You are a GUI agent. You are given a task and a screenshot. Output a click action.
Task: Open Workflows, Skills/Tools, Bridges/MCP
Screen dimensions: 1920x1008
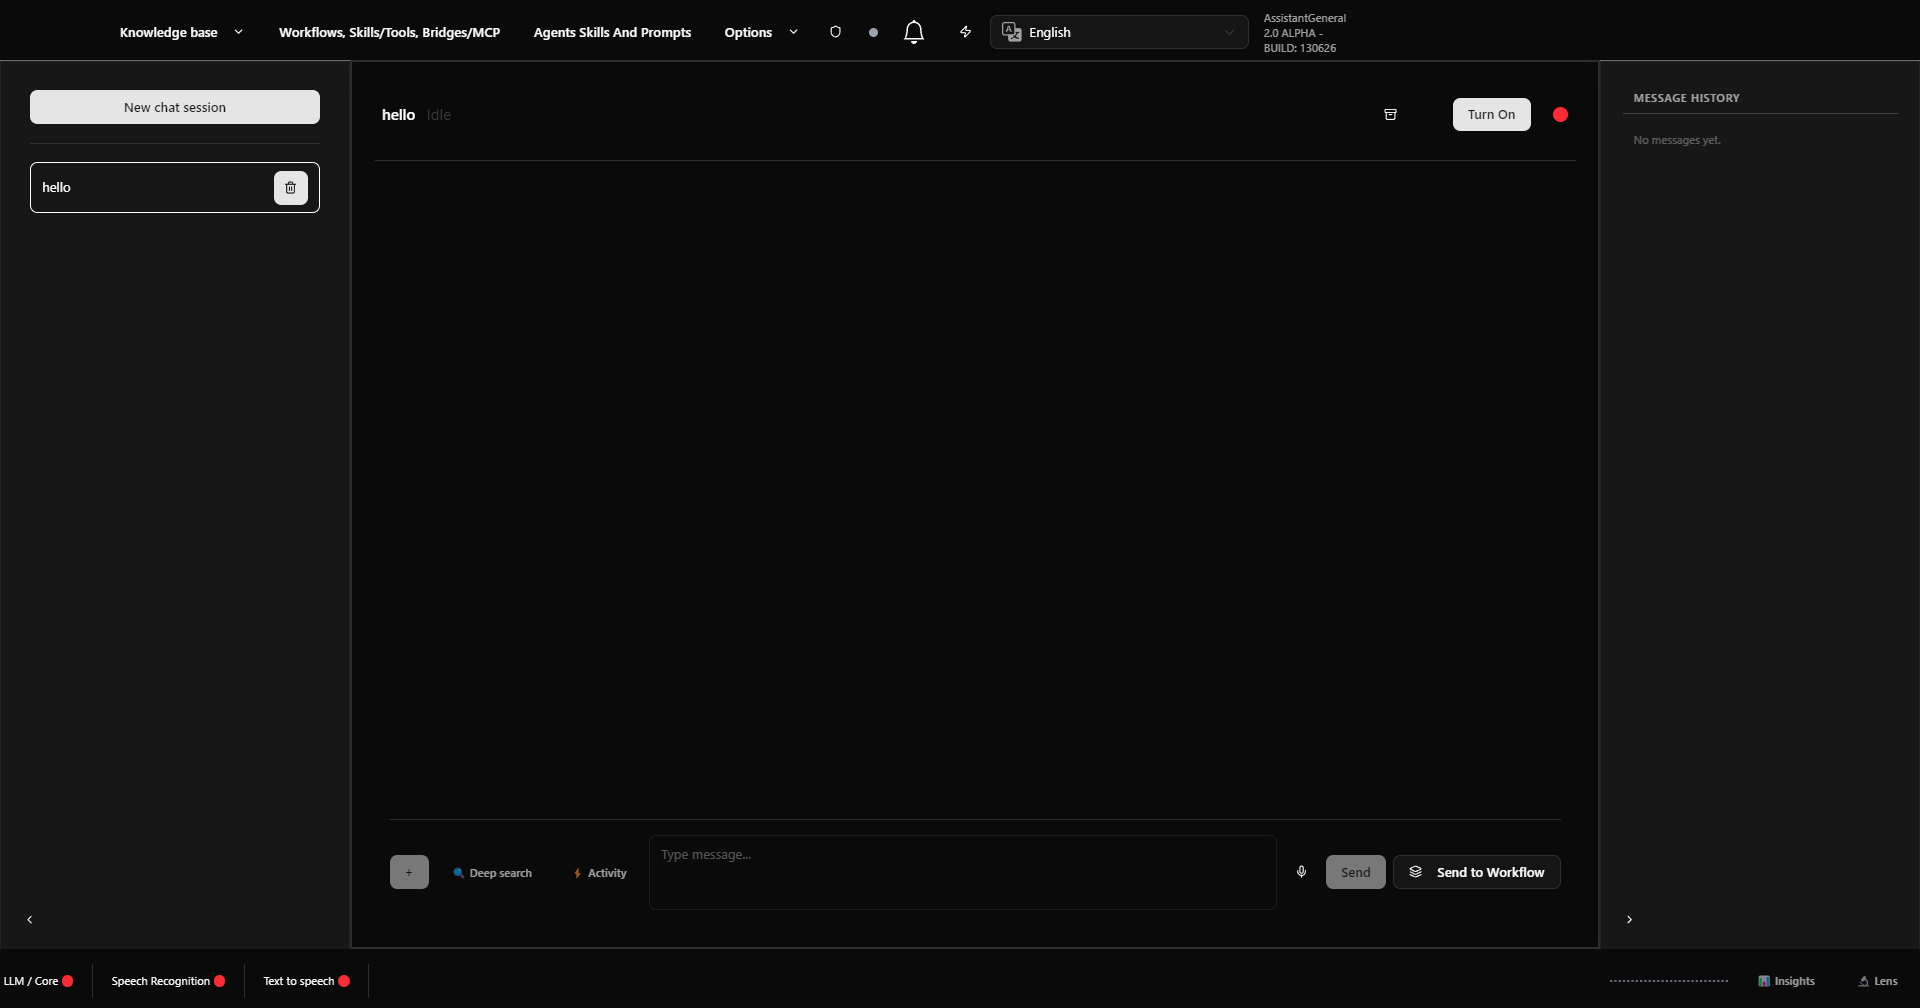(389, 32)
